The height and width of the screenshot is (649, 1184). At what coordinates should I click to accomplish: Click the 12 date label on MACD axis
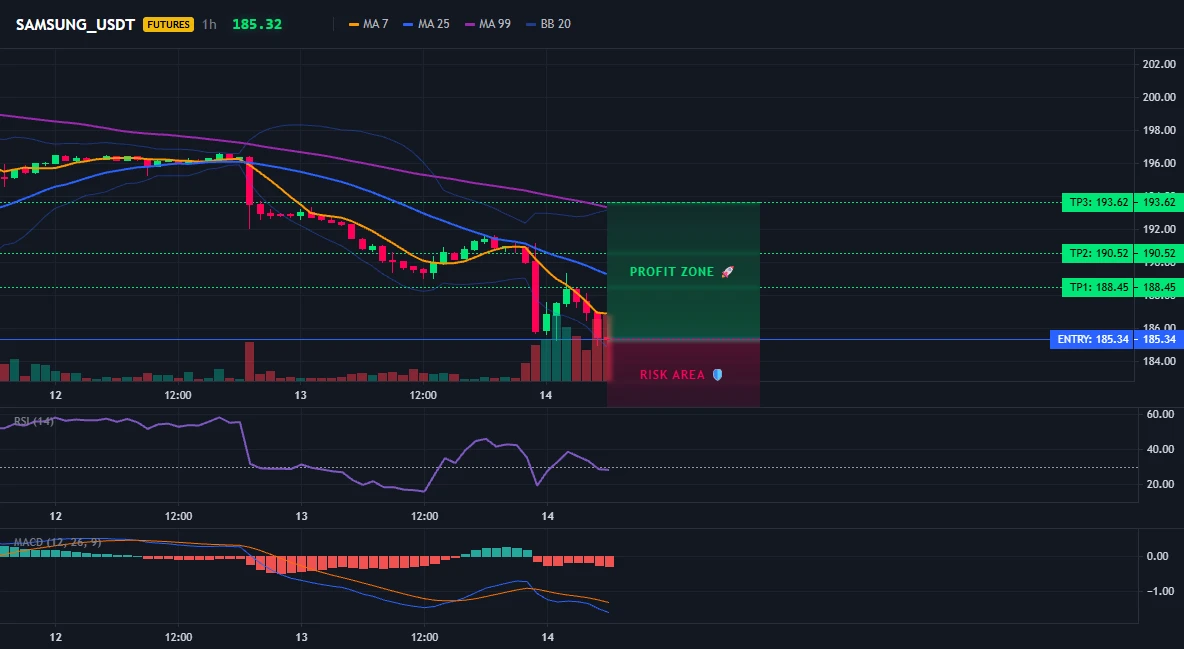coord(56,637)
